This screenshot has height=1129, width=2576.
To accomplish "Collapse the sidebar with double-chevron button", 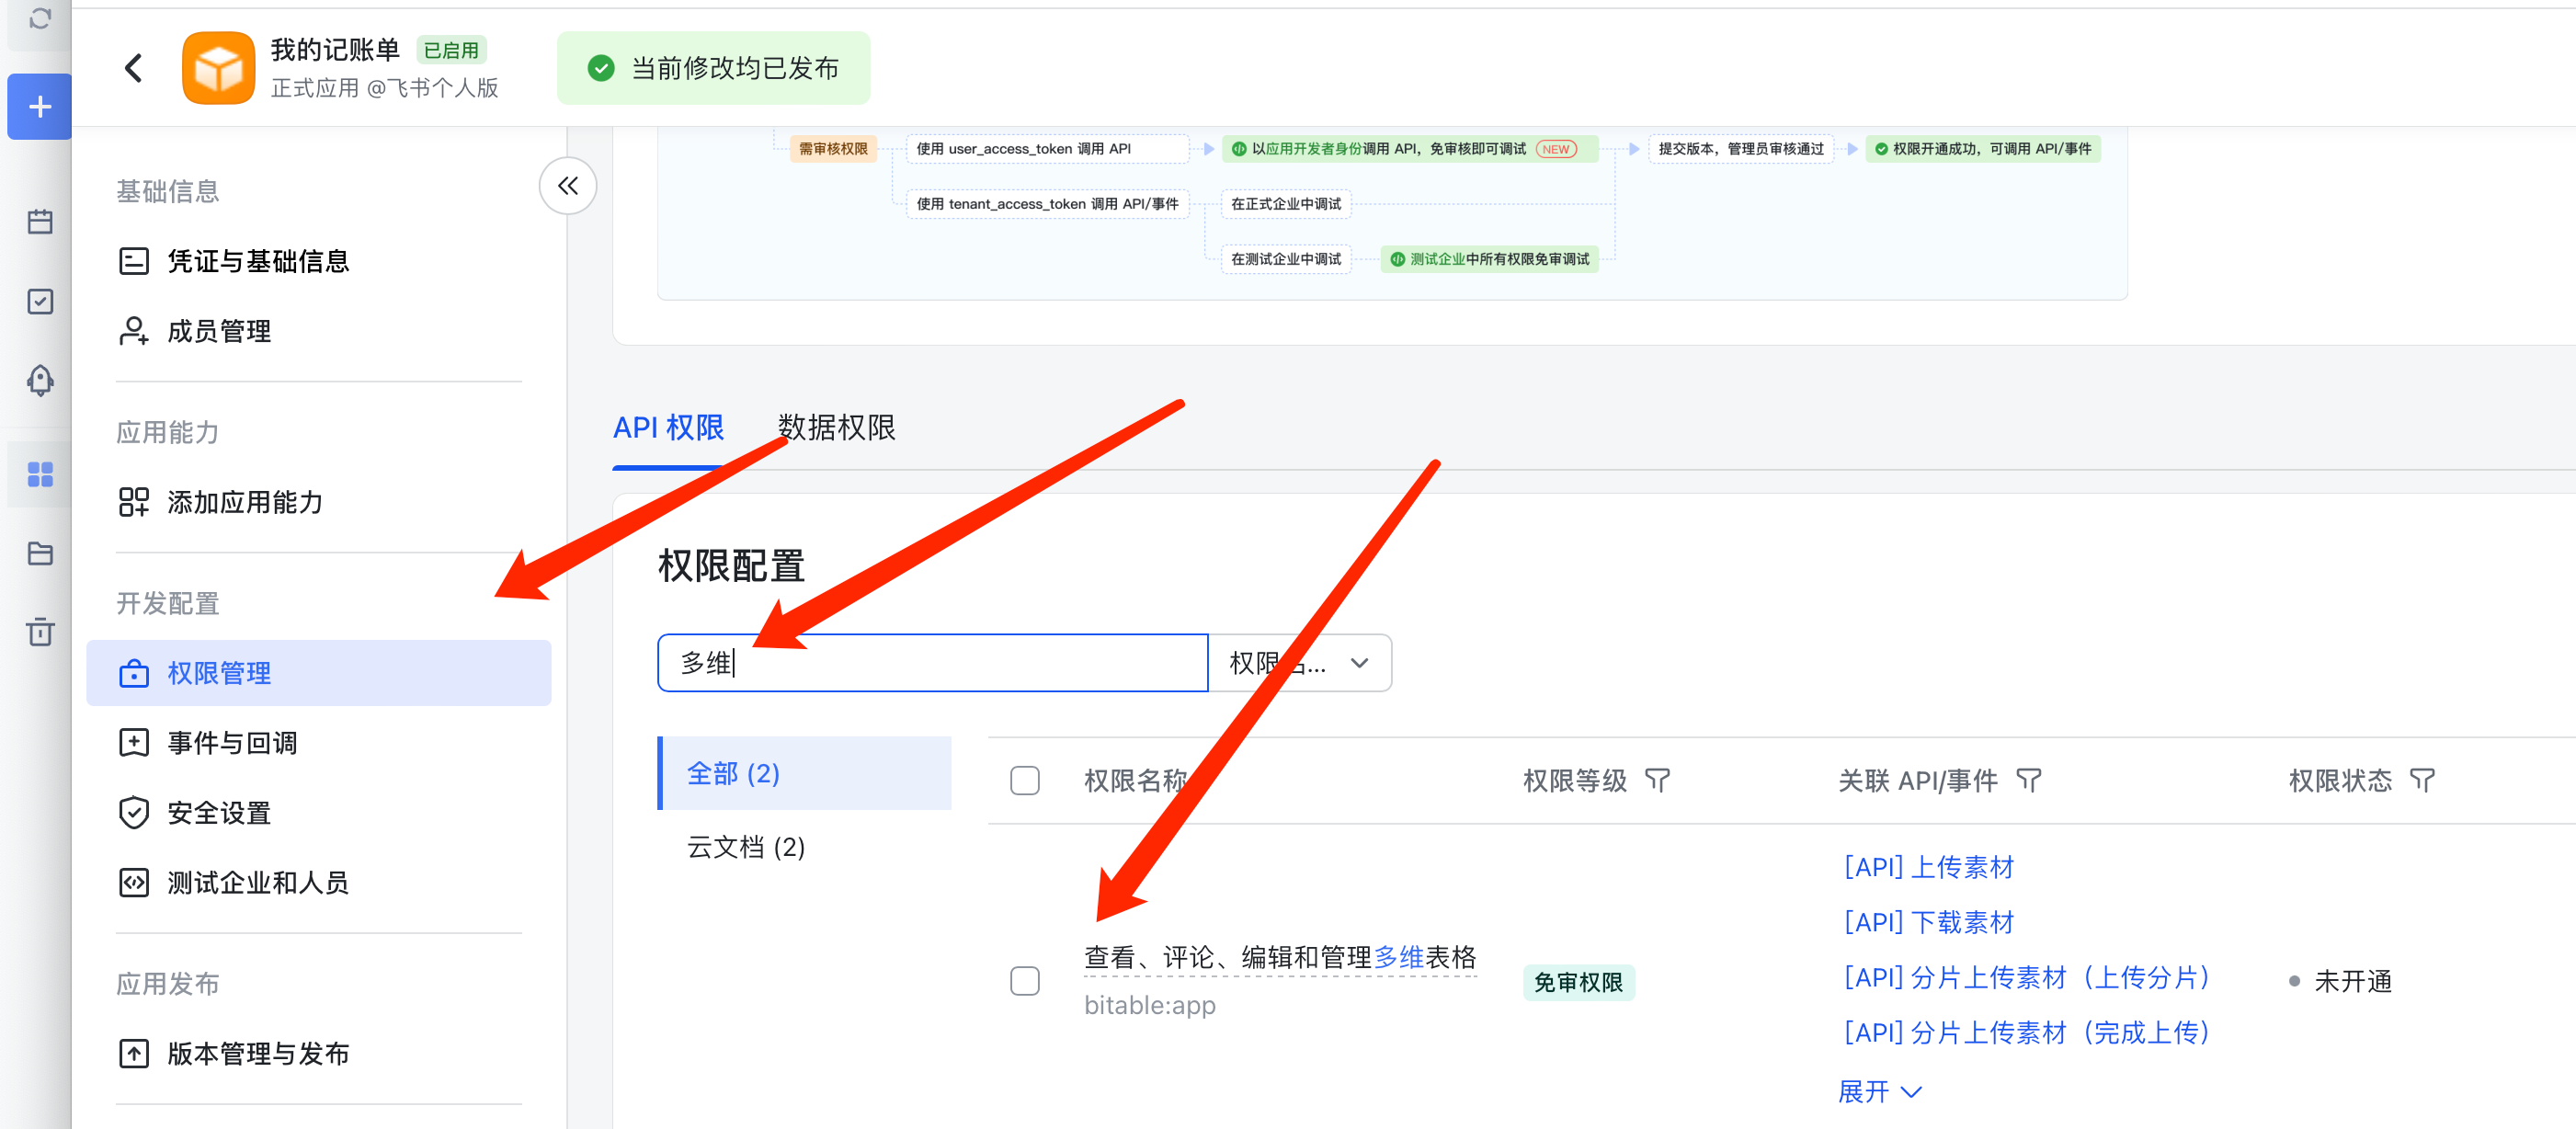I will [x=567, y=186].
